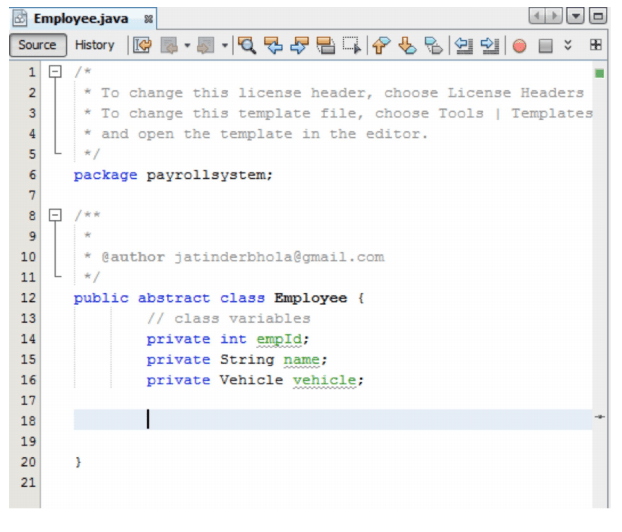
Task: Click line number 12 in the gutter
Action: coord(28,298)
